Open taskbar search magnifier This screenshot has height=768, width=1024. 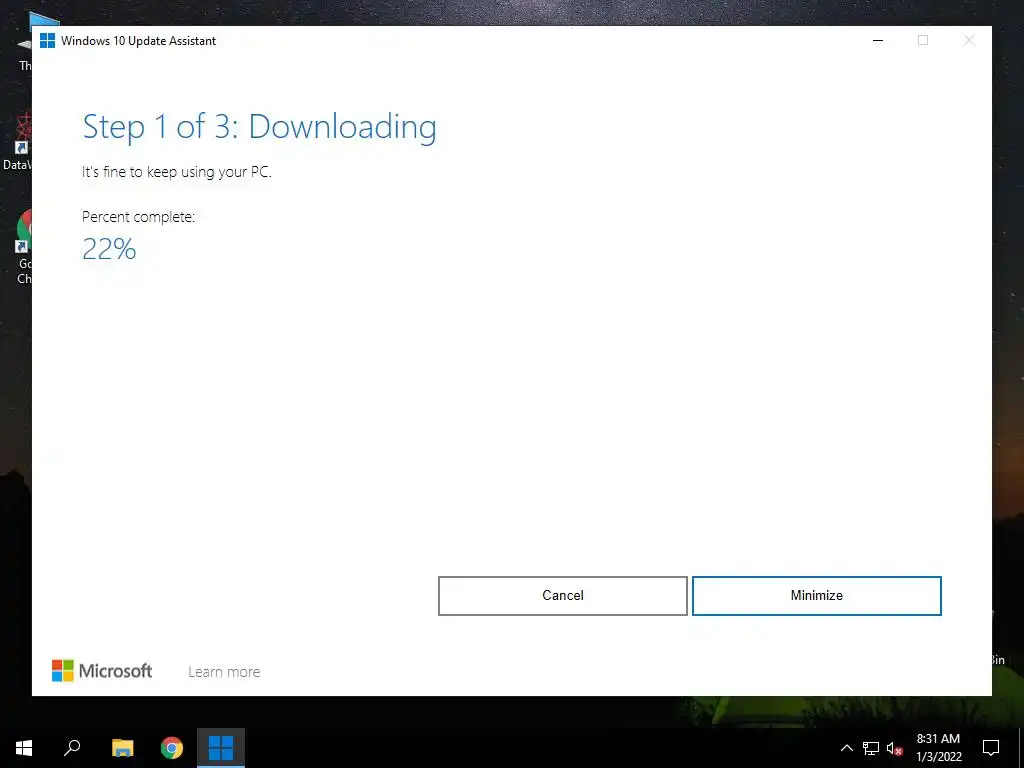click(x=72, y=748)
